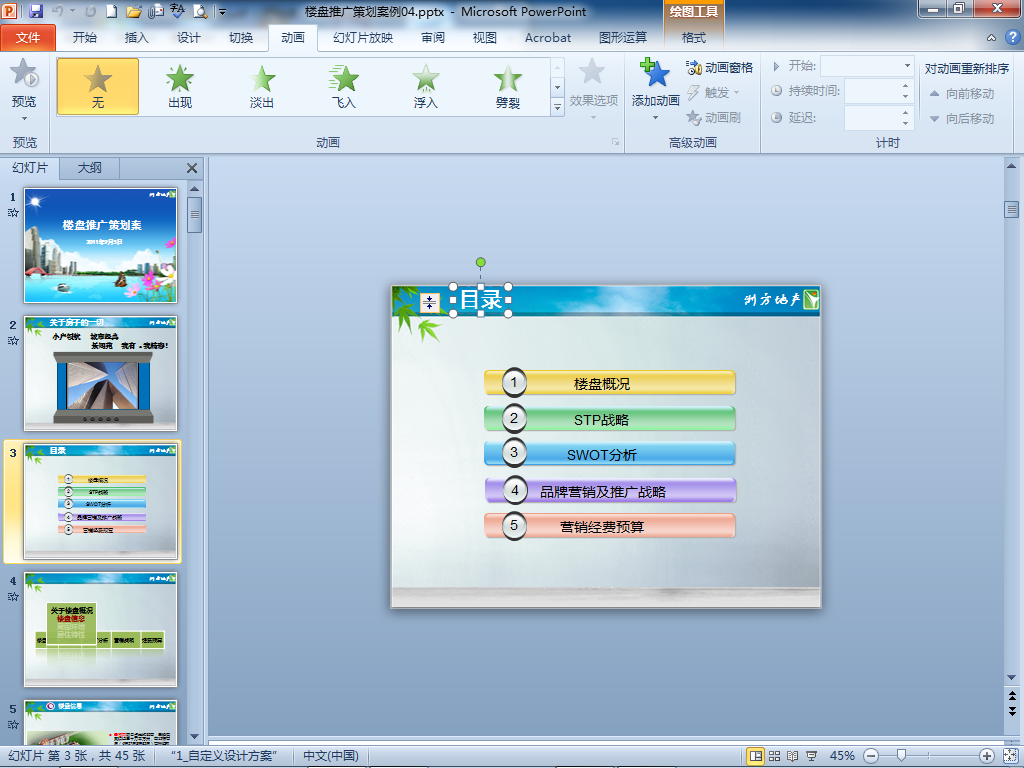Switch to Reading view
The image size is (1024, 768).
793,756
